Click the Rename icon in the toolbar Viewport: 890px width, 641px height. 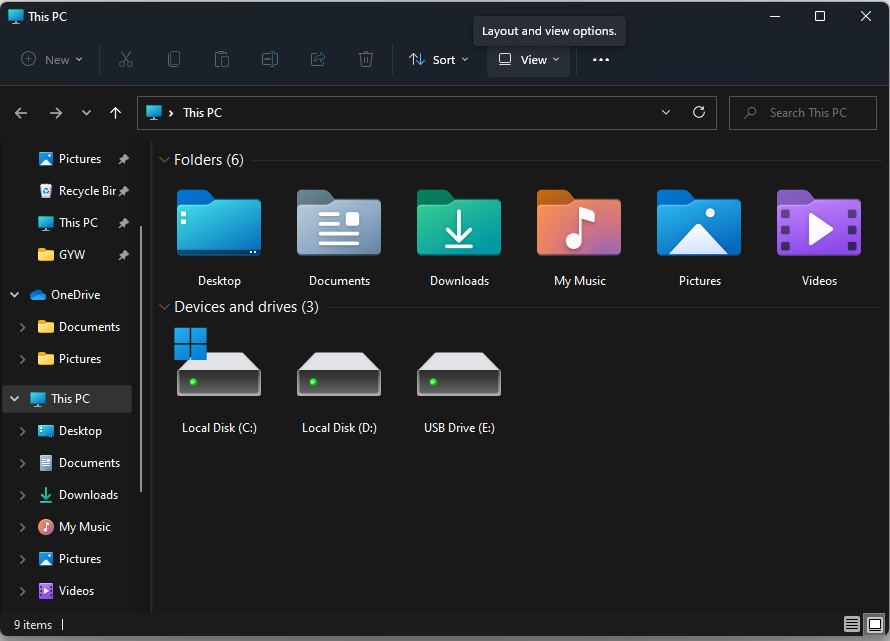tap(269, 59)
